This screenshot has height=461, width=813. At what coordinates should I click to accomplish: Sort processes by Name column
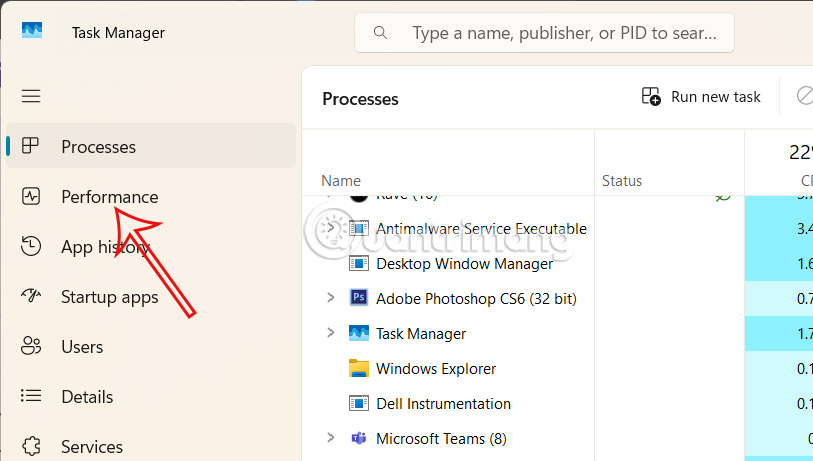point(341,181)
